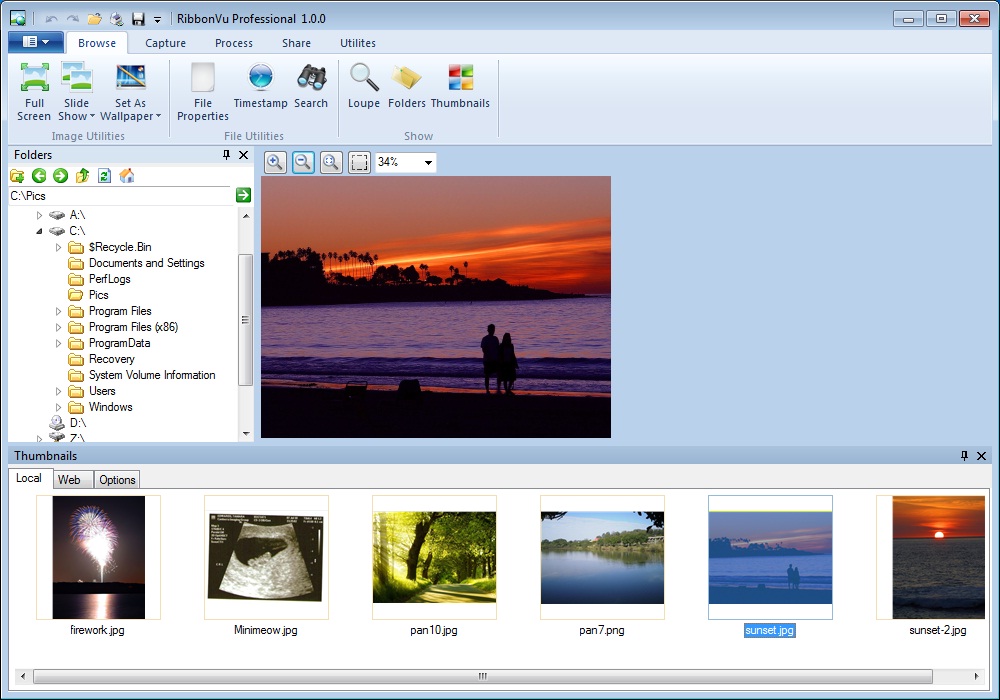The width and height of the screenshot is (1000, 700).
Task: Pin the Folders panel
Action: (x=226, y=155)
